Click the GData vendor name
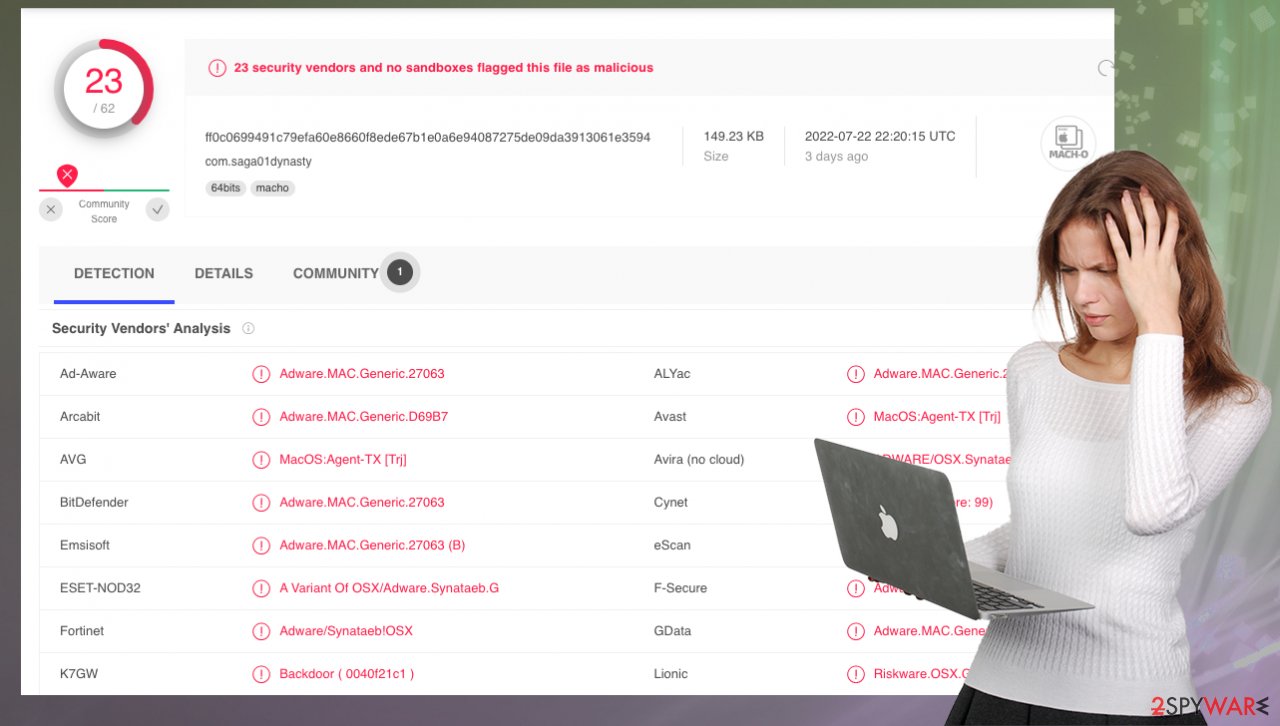This screenshot has height=726, width=1280. click(672, 631)
